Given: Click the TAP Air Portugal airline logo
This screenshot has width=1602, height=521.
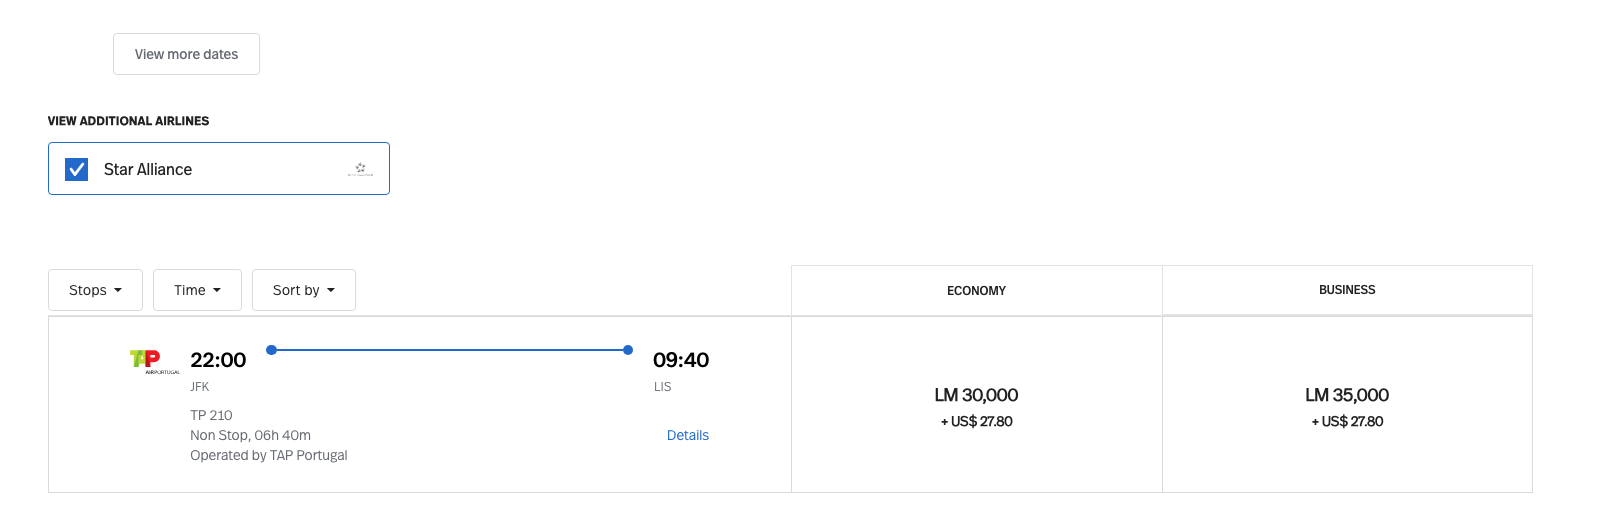Looking at the screenshot, I should [x=151, y=360].
